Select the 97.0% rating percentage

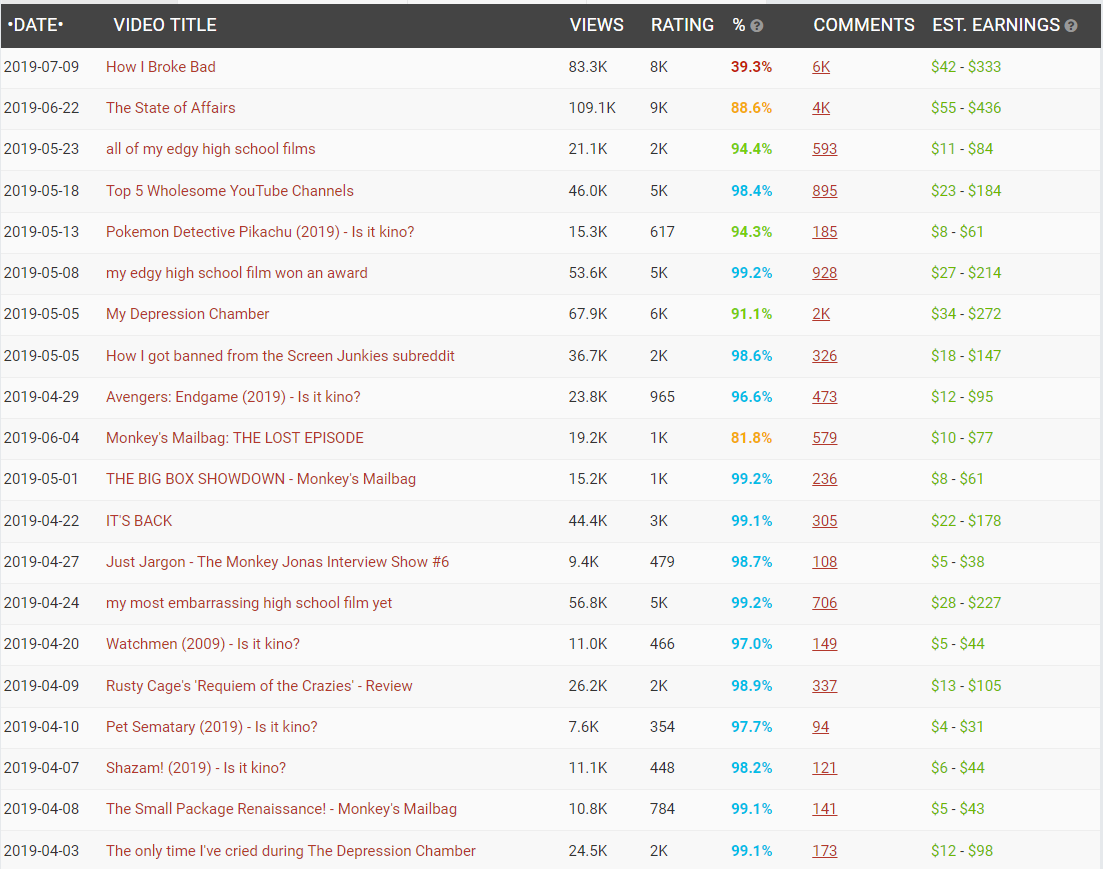pyautogui.click(x=751, y=644)
